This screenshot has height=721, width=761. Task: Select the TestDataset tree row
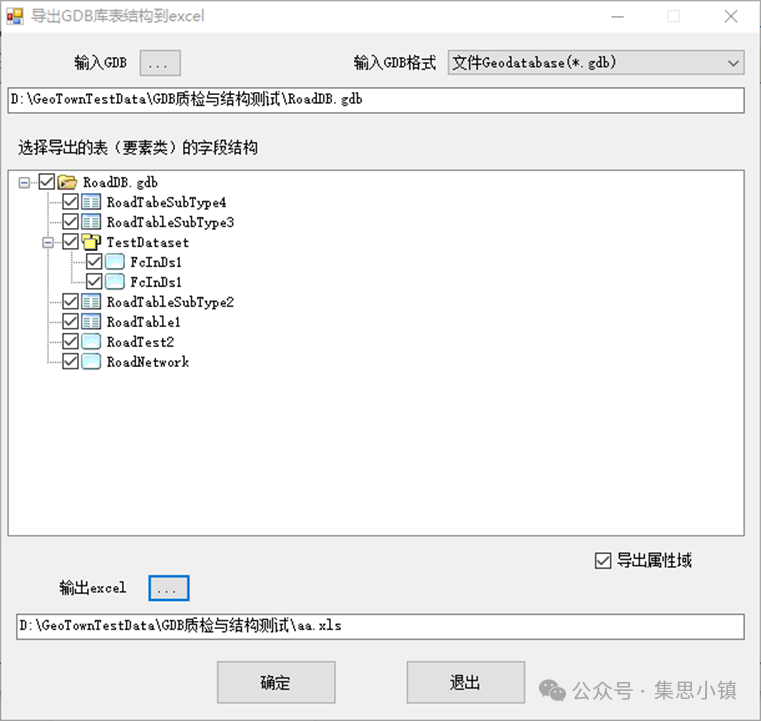point(148,242)
